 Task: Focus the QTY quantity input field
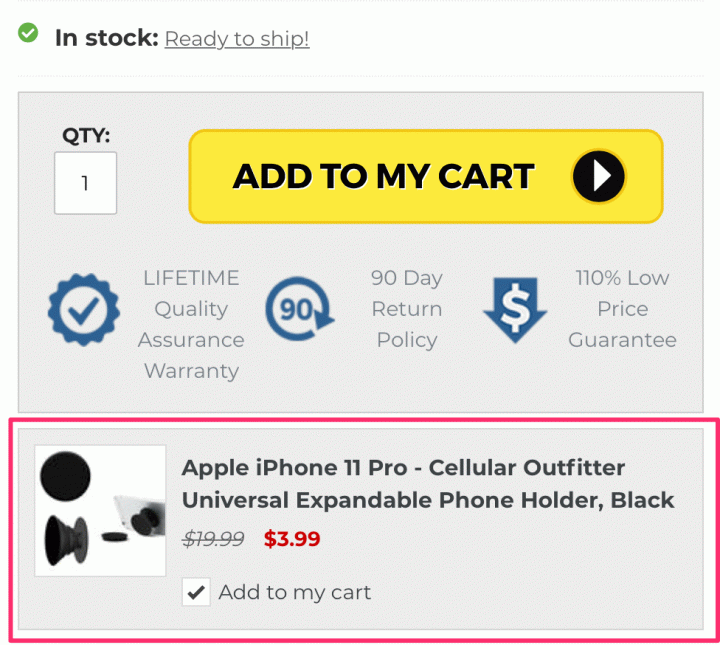point(85,183)
